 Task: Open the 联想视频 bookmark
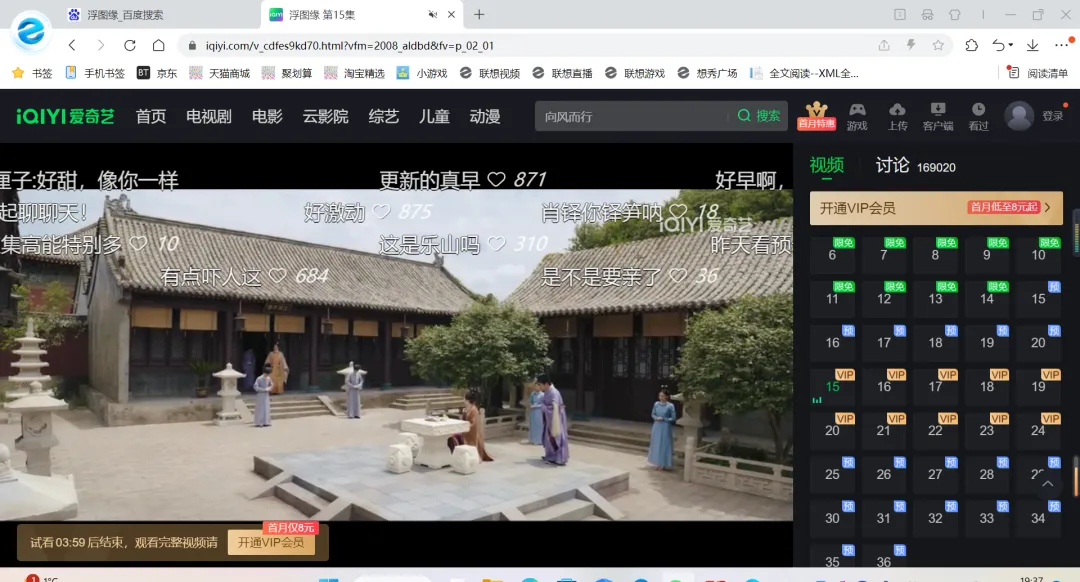coord(490,73)
